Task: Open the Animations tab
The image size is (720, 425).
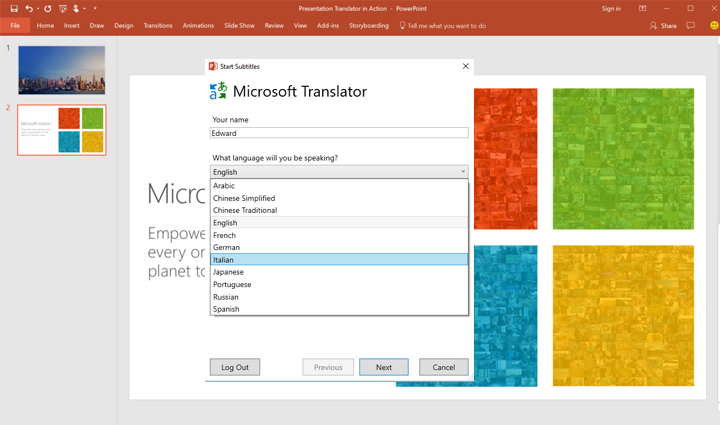Action: tap(198, 26)
